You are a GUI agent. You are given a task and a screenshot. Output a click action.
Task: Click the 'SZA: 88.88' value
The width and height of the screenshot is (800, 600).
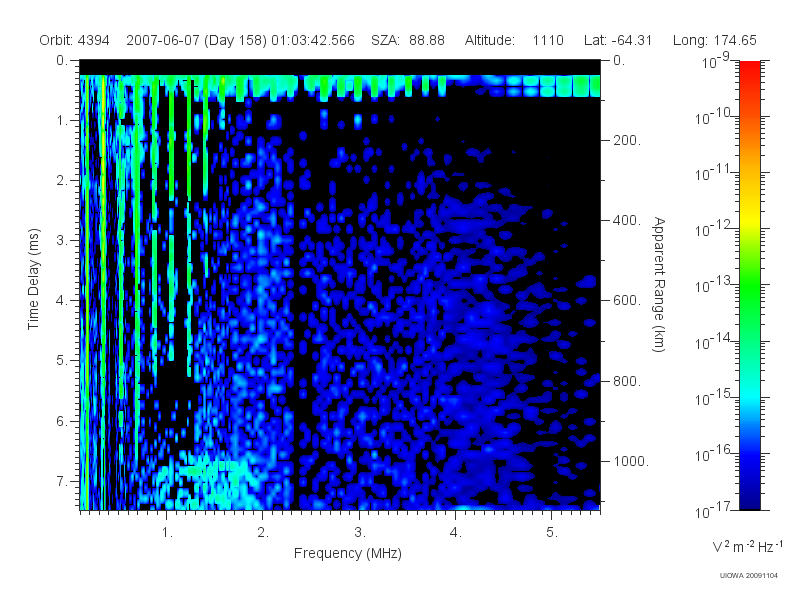pyautogui.click(x=408, y=40)
